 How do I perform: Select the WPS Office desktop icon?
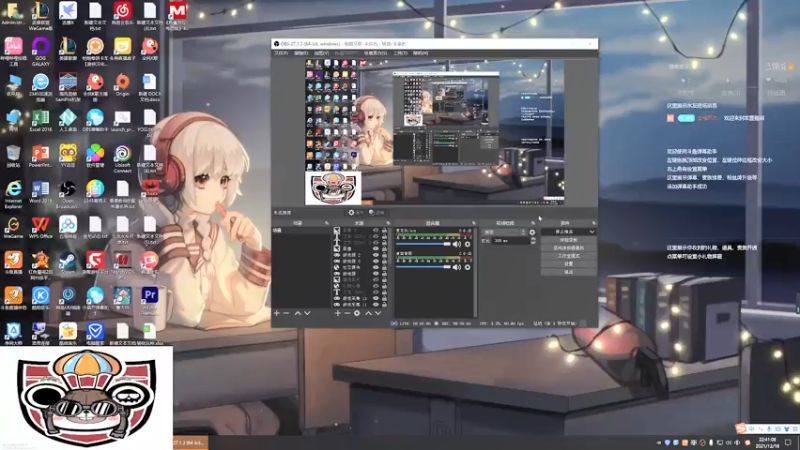(40, 228)
